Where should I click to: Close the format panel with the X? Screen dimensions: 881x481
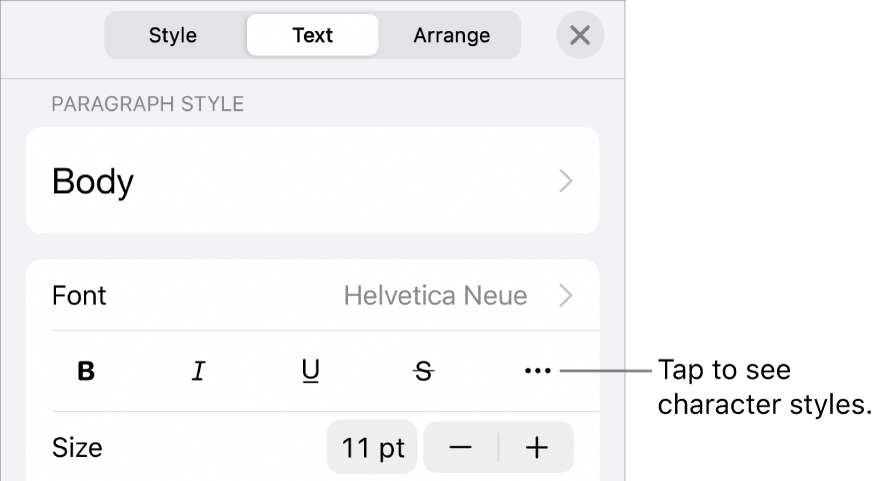579,35
